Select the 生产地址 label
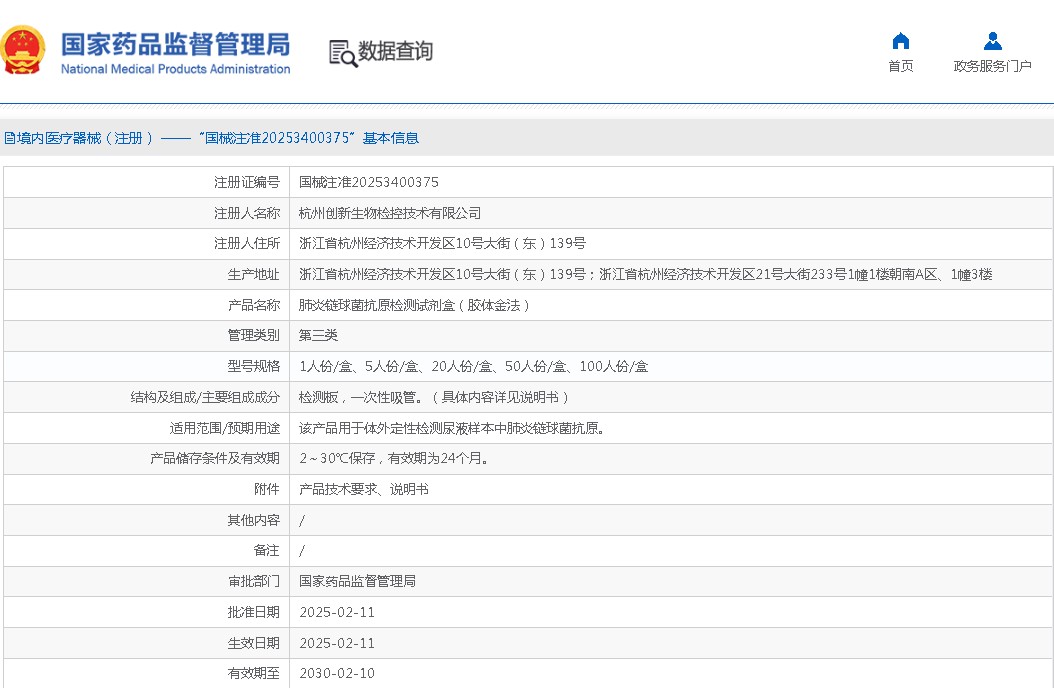This screenshot has width=1054, height=688. tap(253, 274)
